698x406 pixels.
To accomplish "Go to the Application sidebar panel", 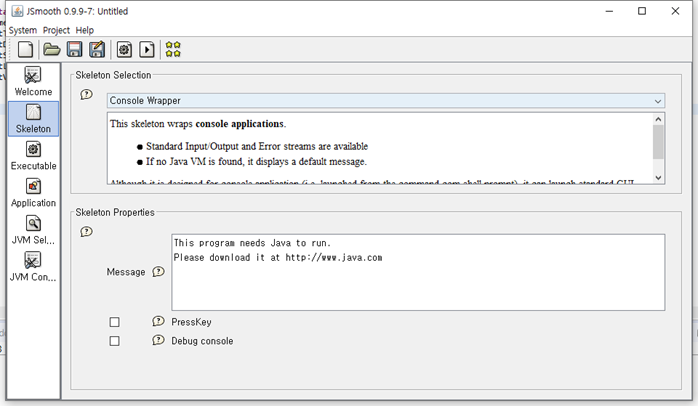I will (x=33, y=193).
